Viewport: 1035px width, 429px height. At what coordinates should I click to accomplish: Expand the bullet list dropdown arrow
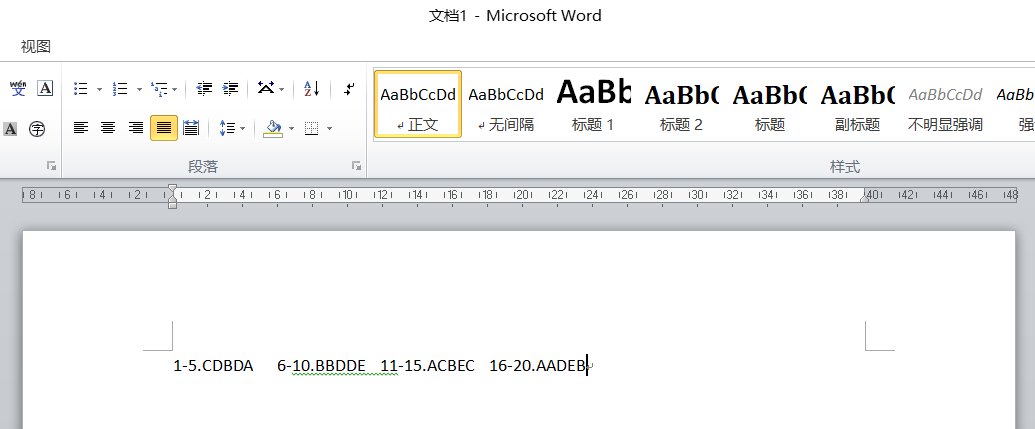(x=99, y=89)
